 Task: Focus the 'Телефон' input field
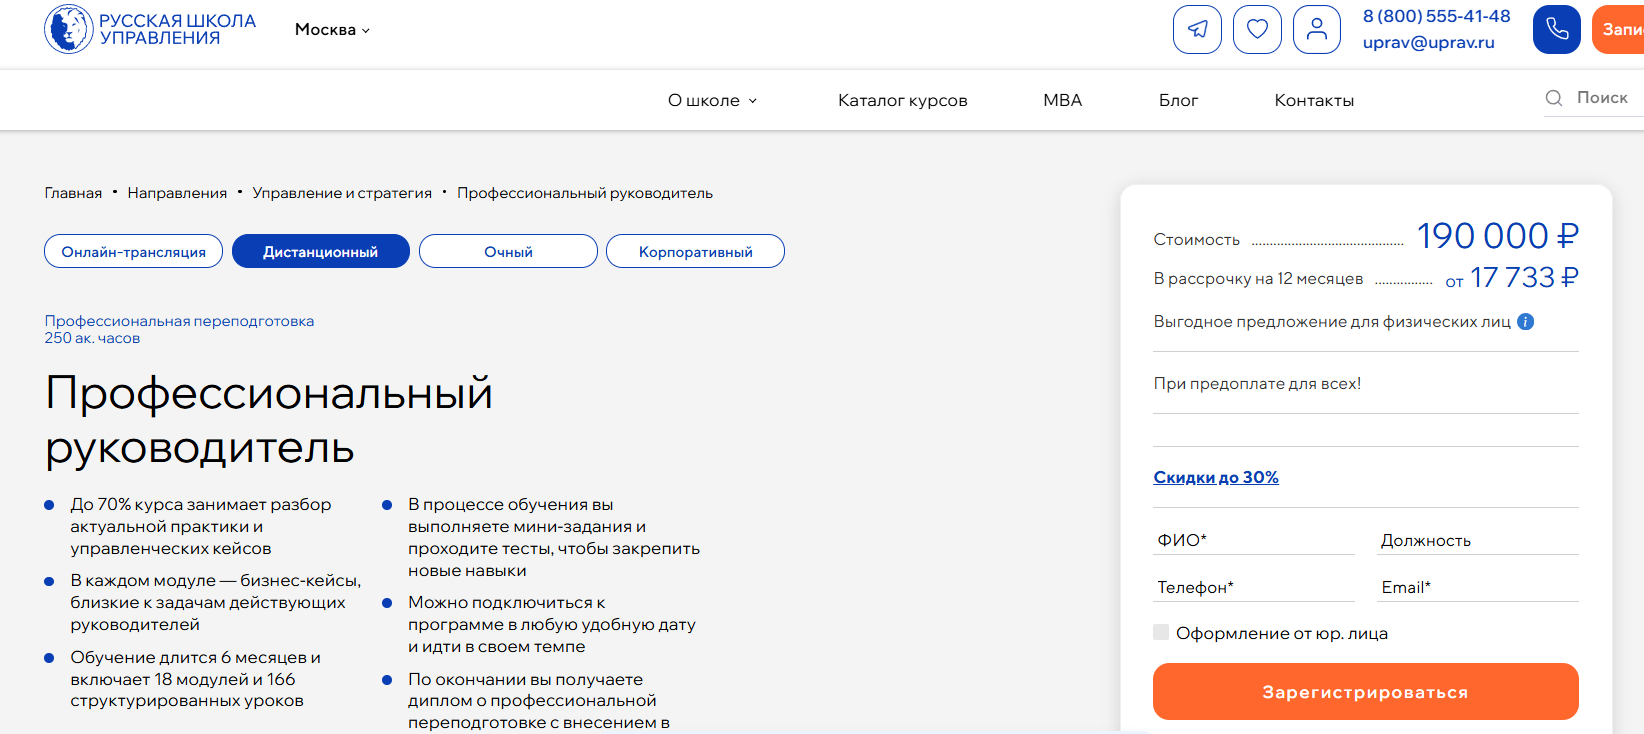(x=1253, y=587)
